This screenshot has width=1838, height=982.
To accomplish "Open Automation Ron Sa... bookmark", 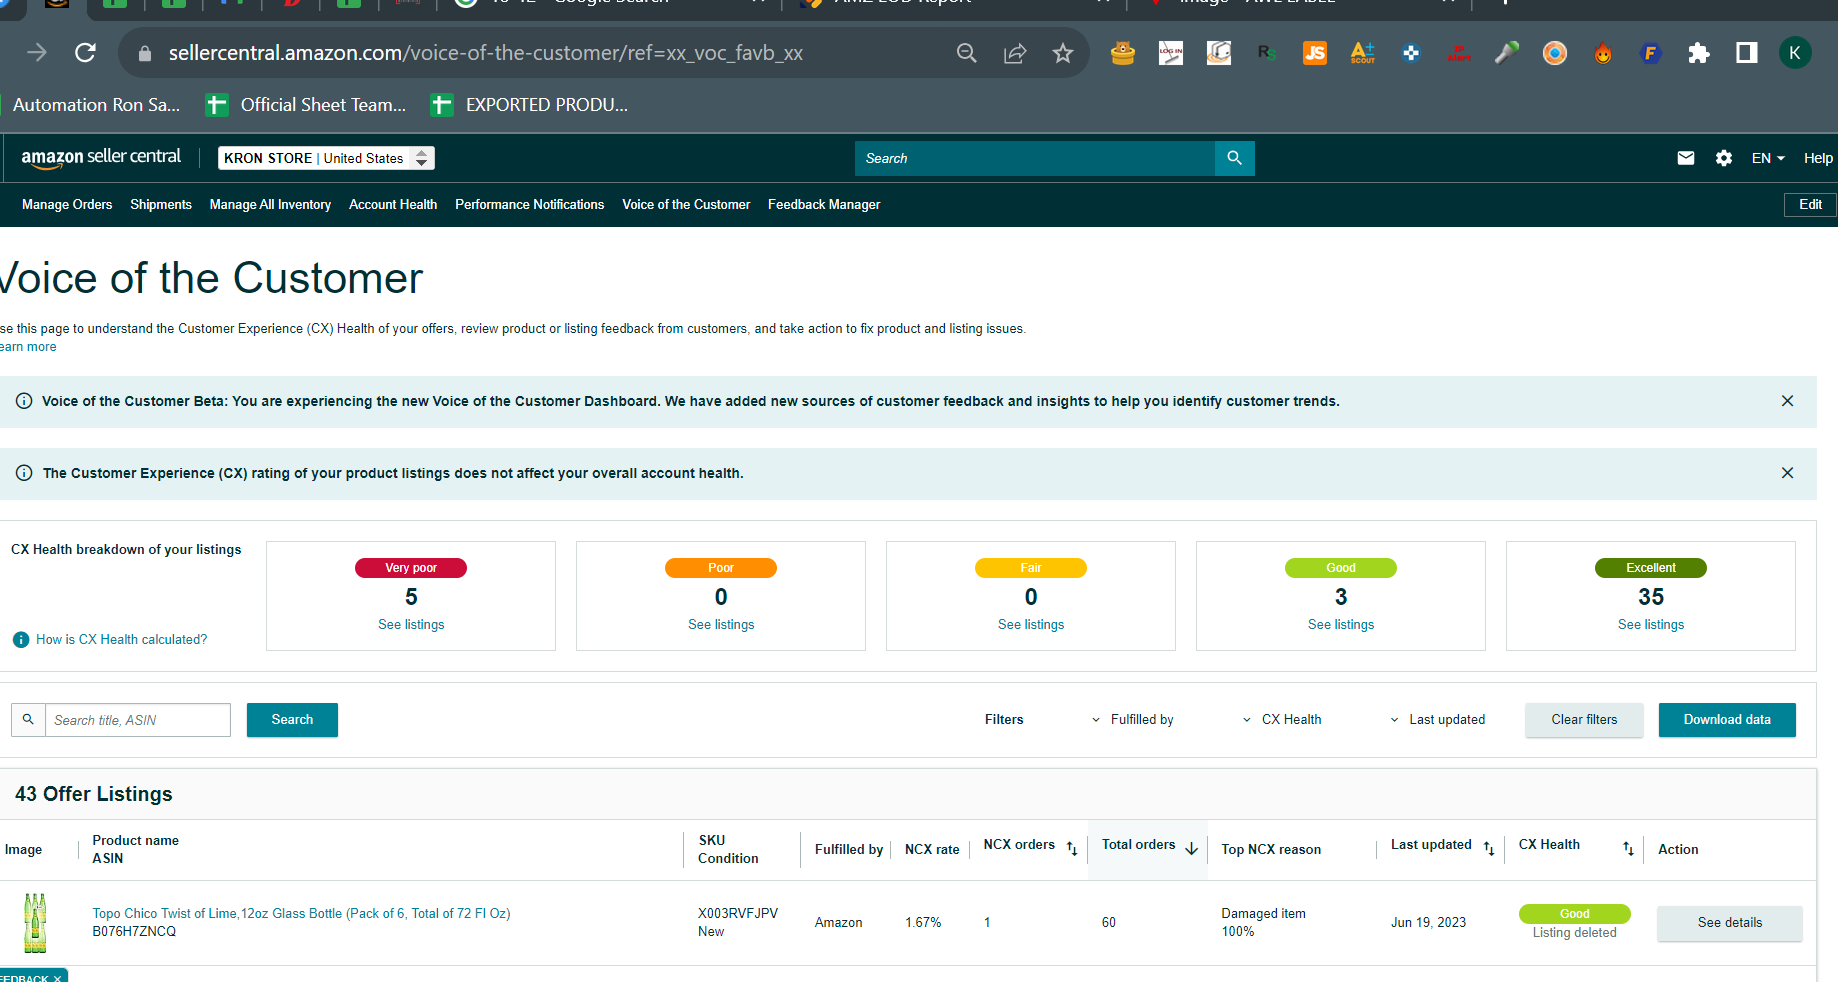I will [96, 105].
